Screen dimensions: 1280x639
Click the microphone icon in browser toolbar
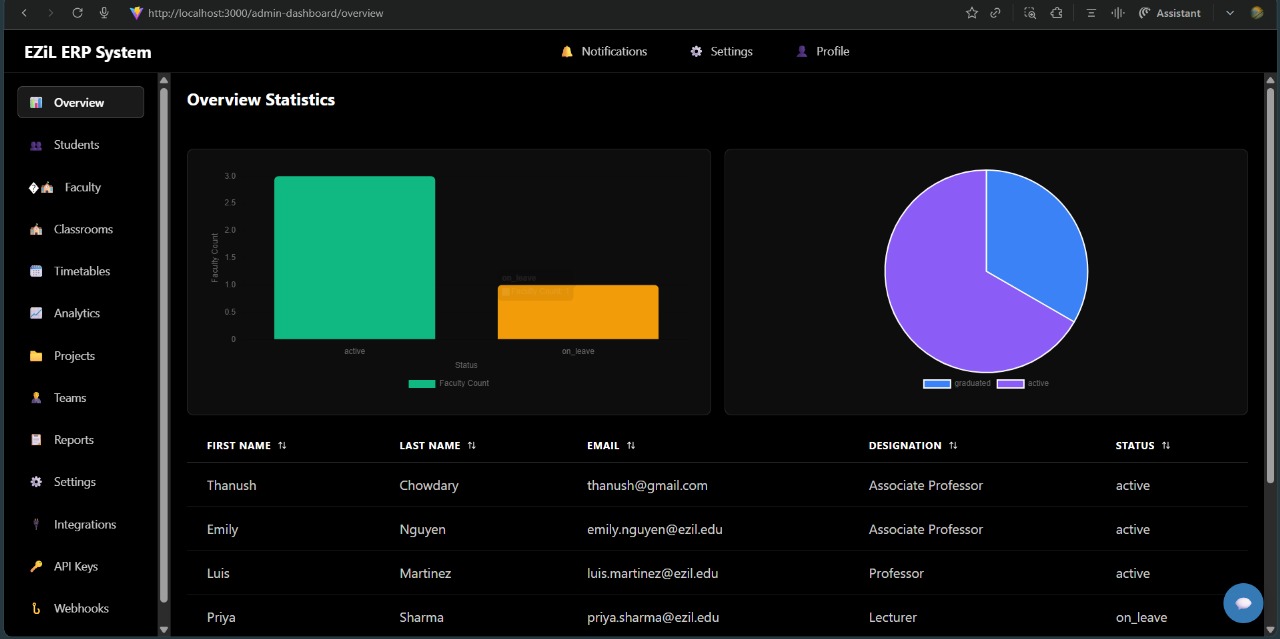point(104,13)
